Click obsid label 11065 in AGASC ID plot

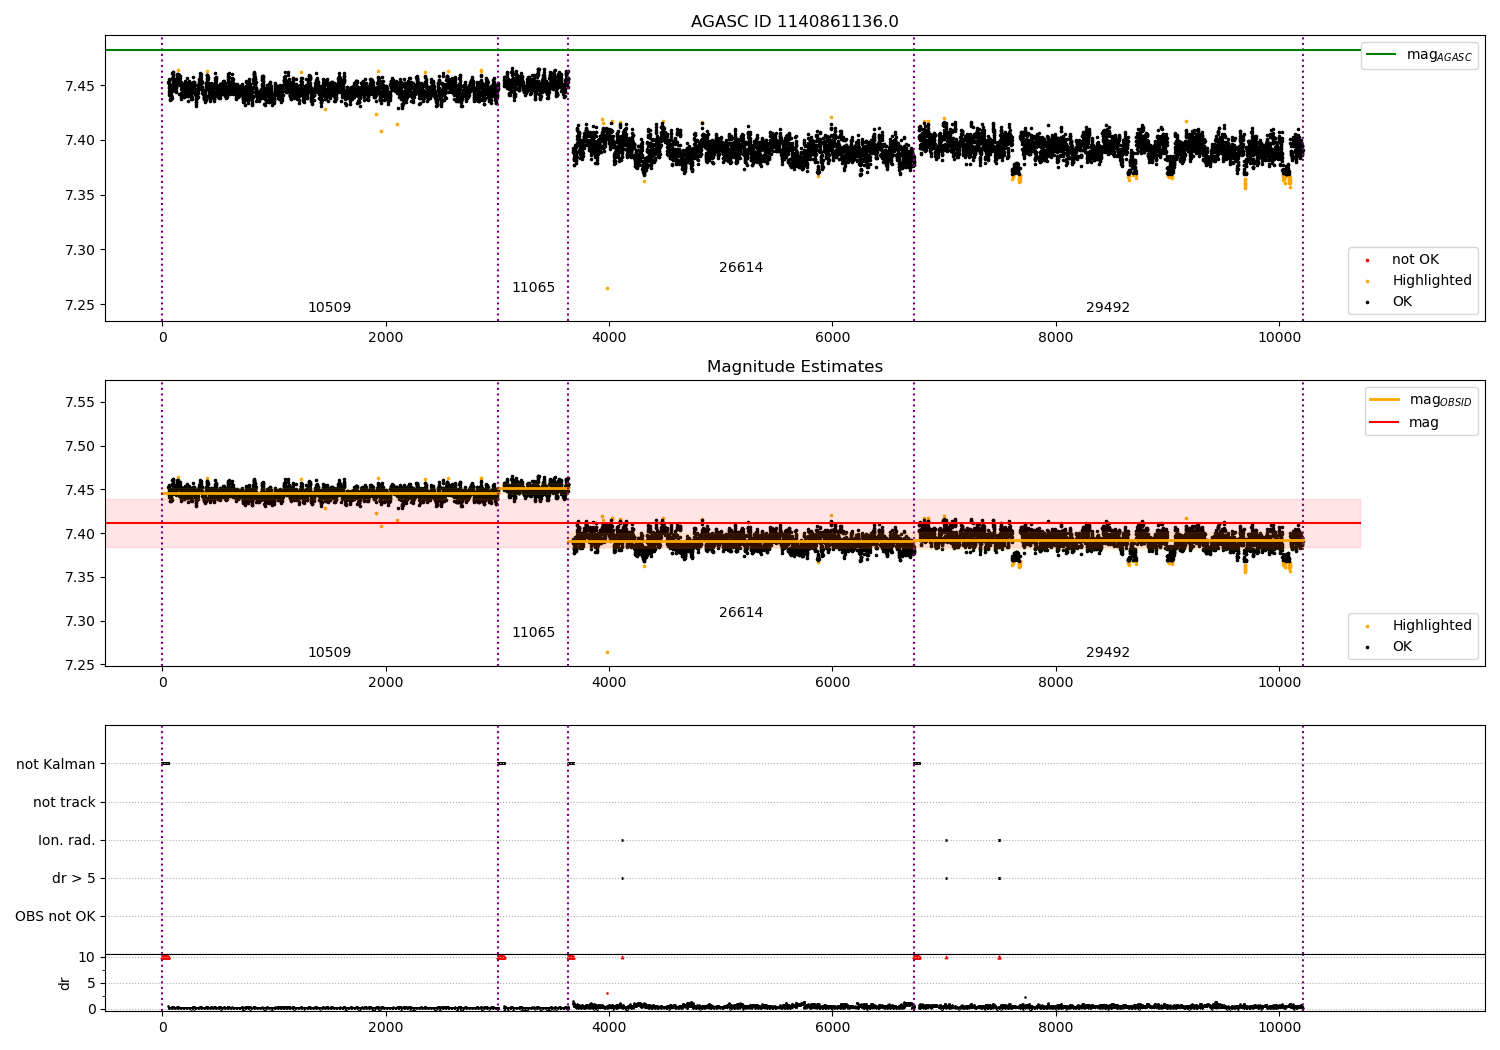click(x=533, y=287)
